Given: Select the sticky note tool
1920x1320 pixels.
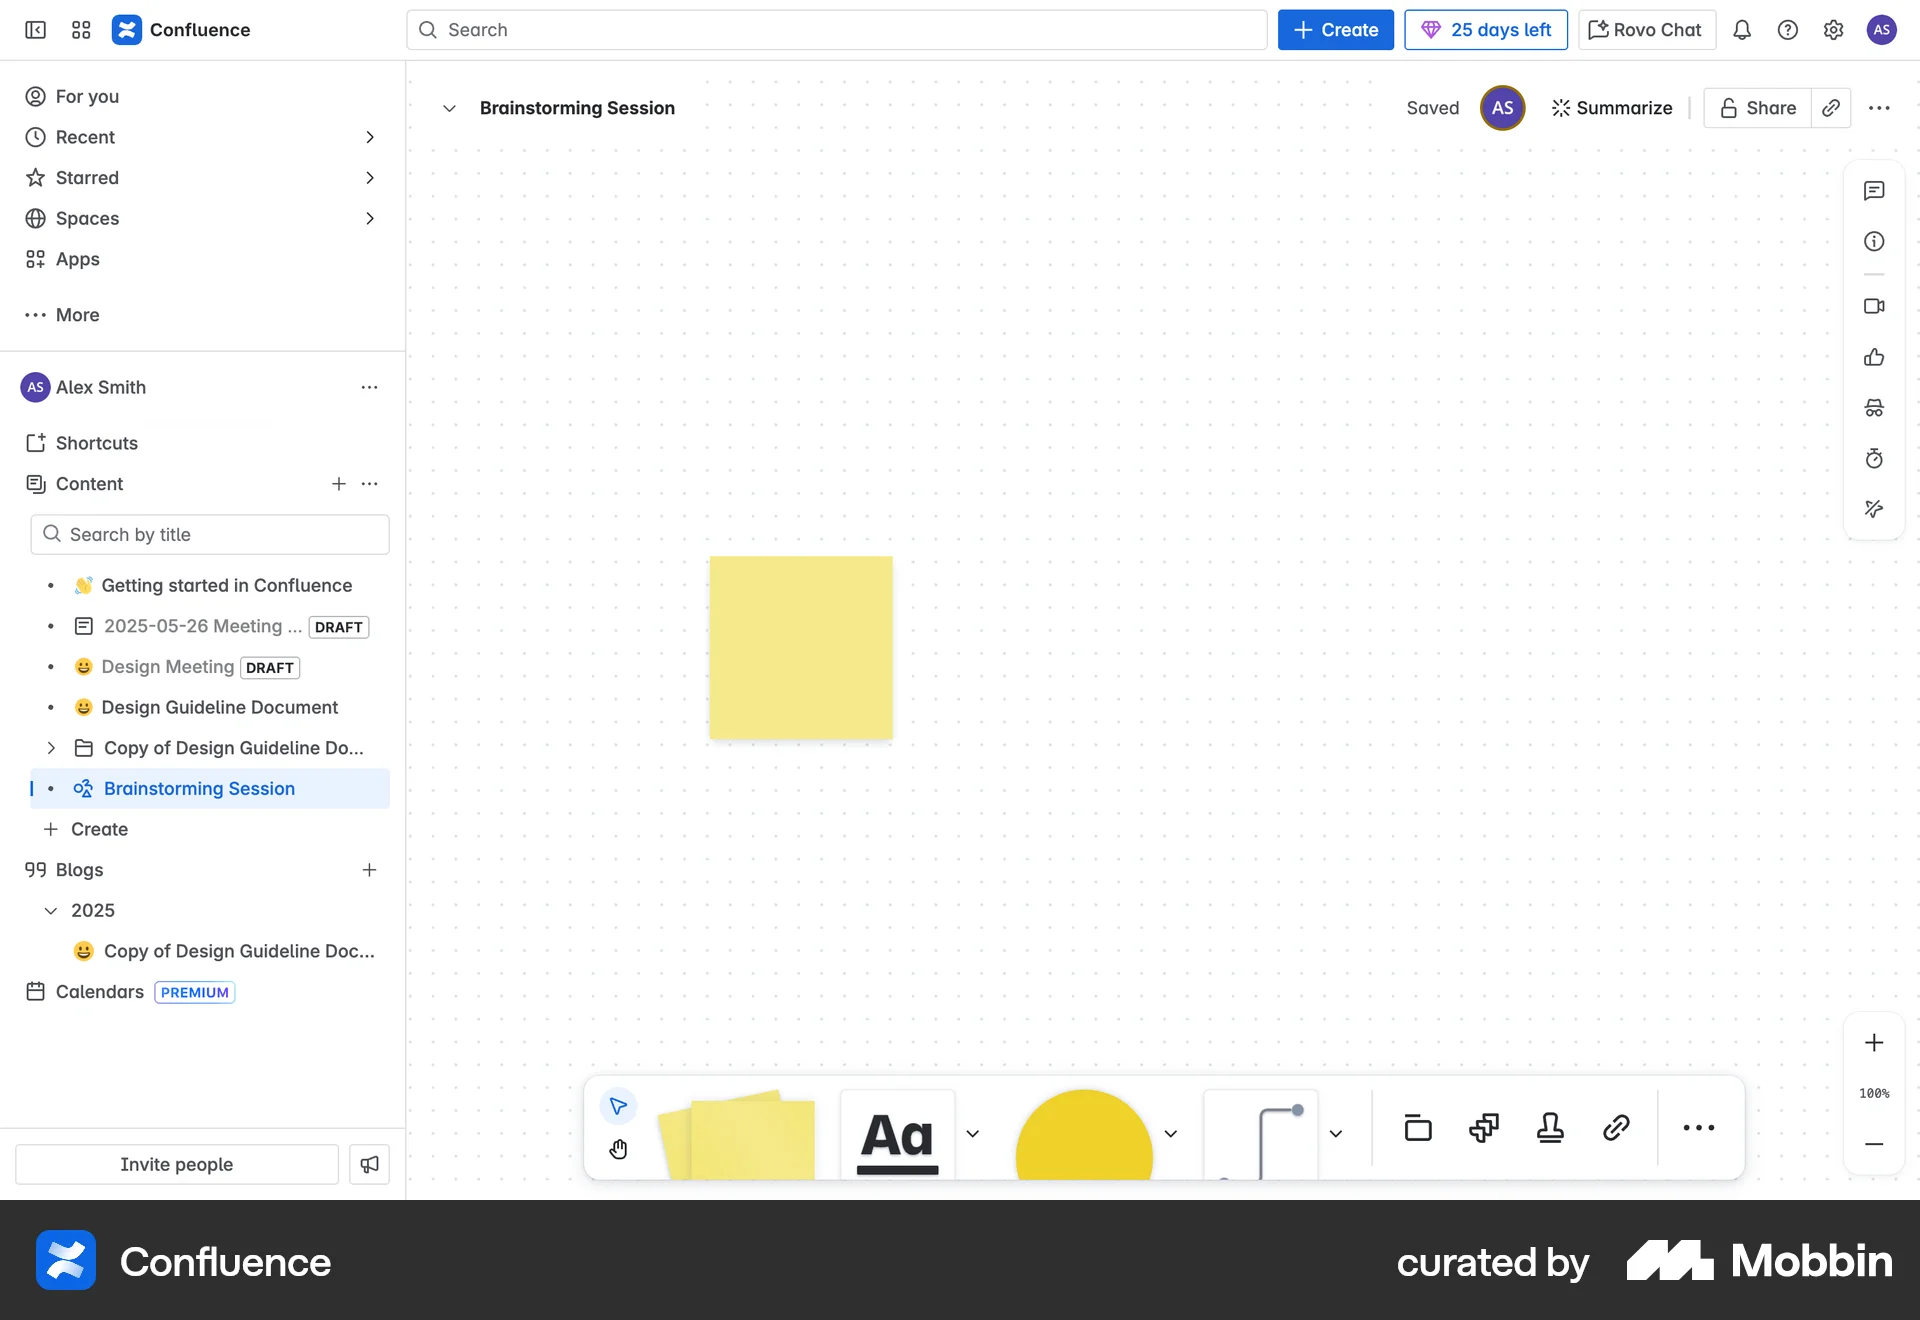Looking at the screenshot, I should (740, 1135).
